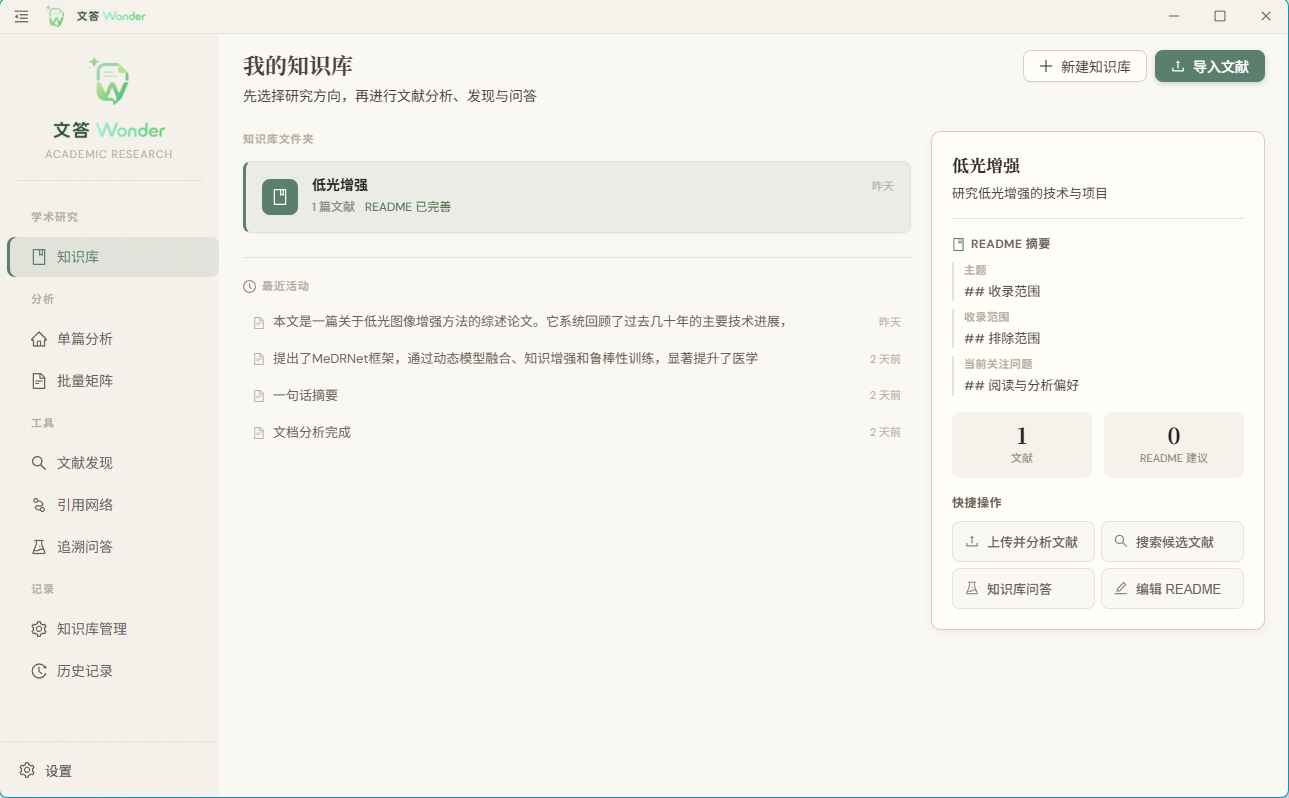This screenshot has width=1289, height=798.
Task: Click 知识库问答 quick action
Action: click(x=1023, y=589)
